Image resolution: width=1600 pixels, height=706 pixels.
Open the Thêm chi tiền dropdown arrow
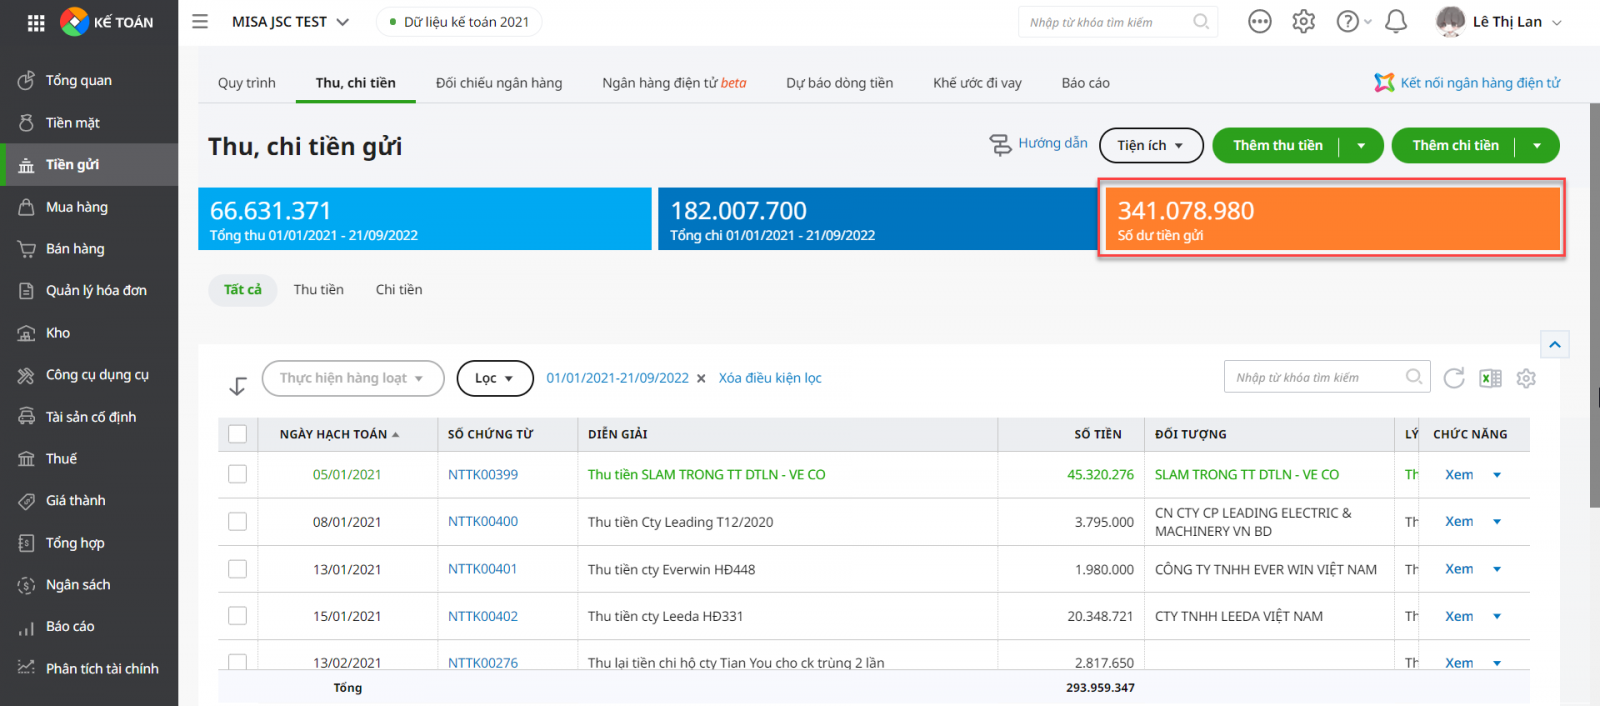(1537, 146)
